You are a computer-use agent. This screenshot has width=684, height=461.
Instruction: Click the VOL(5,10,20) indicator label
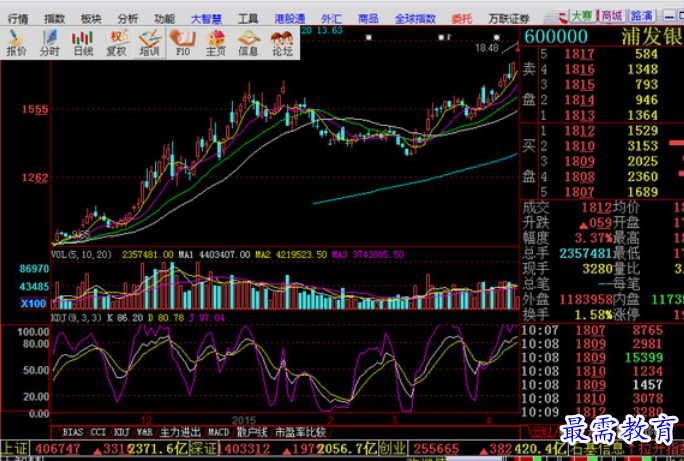click(82, 254)
